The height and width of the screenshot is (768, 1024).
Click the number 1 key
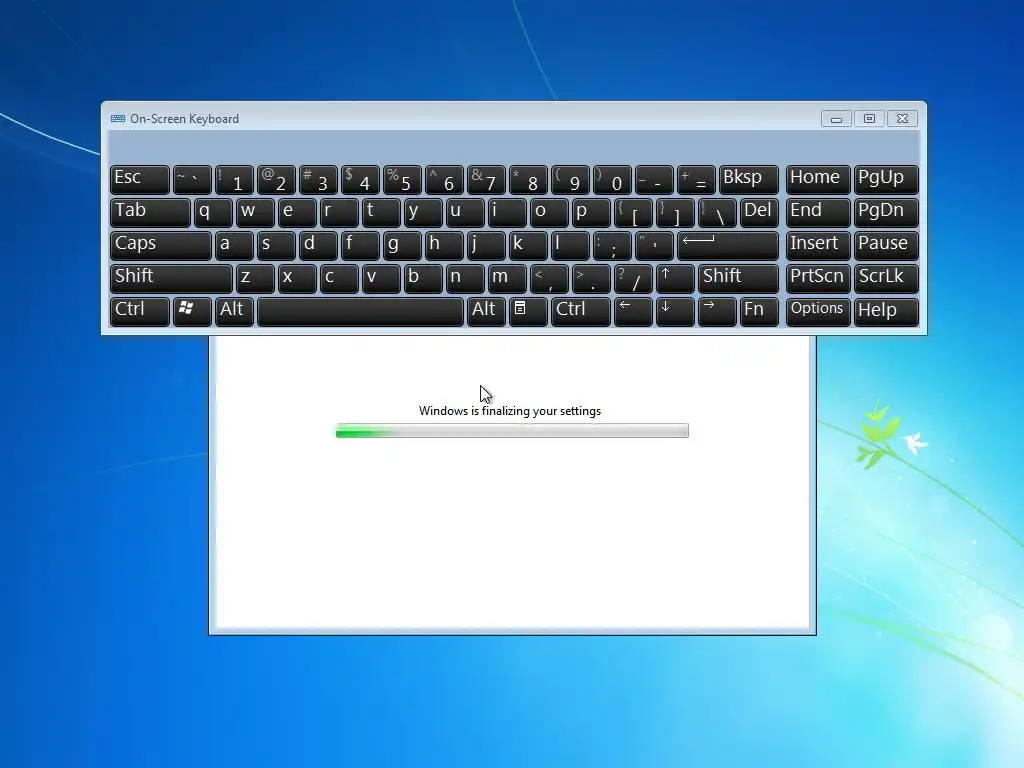(234, 180)
